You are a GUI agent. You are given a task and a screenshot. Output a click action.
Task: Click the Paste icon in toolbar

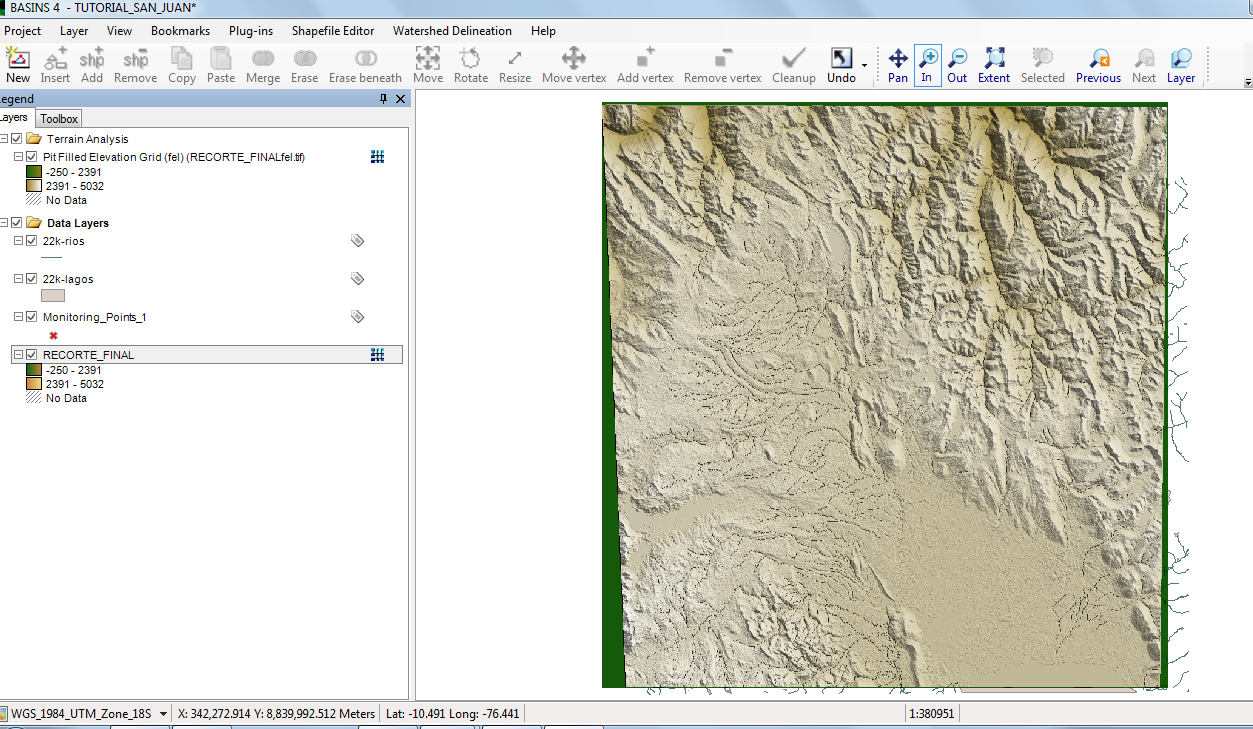click(221, 59)
